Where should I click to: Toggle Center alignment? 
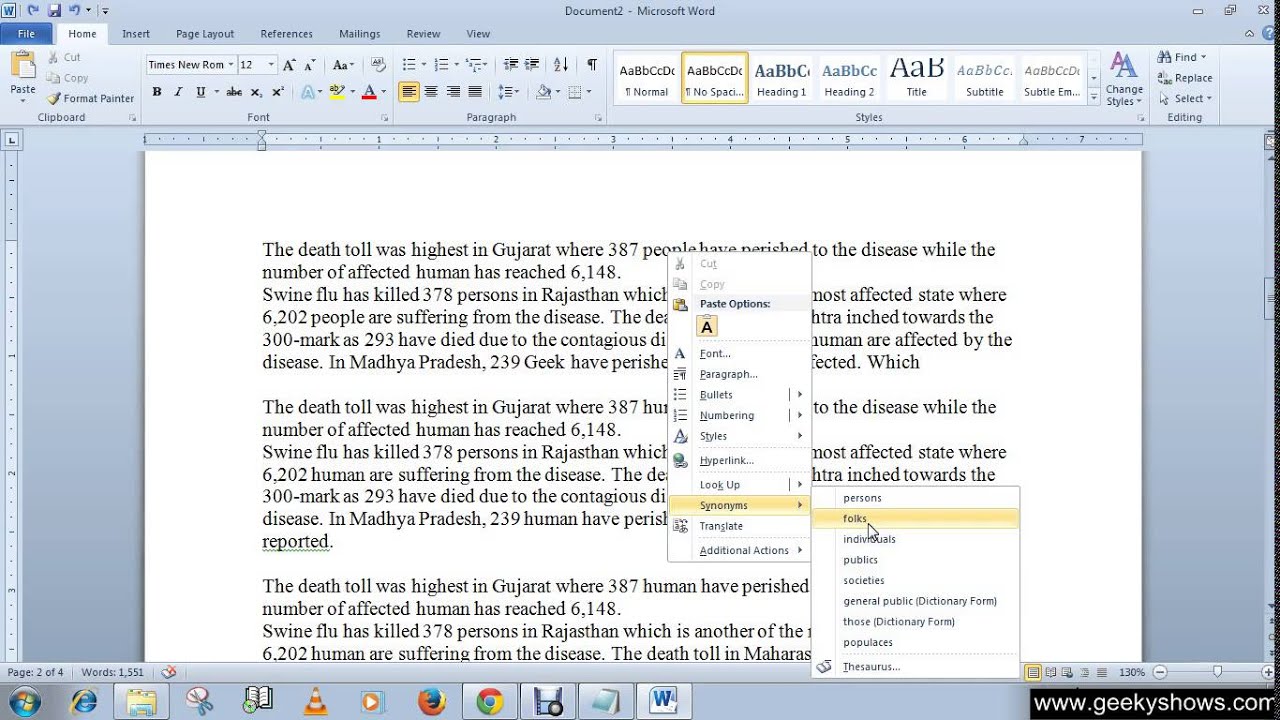coord(431,92)
